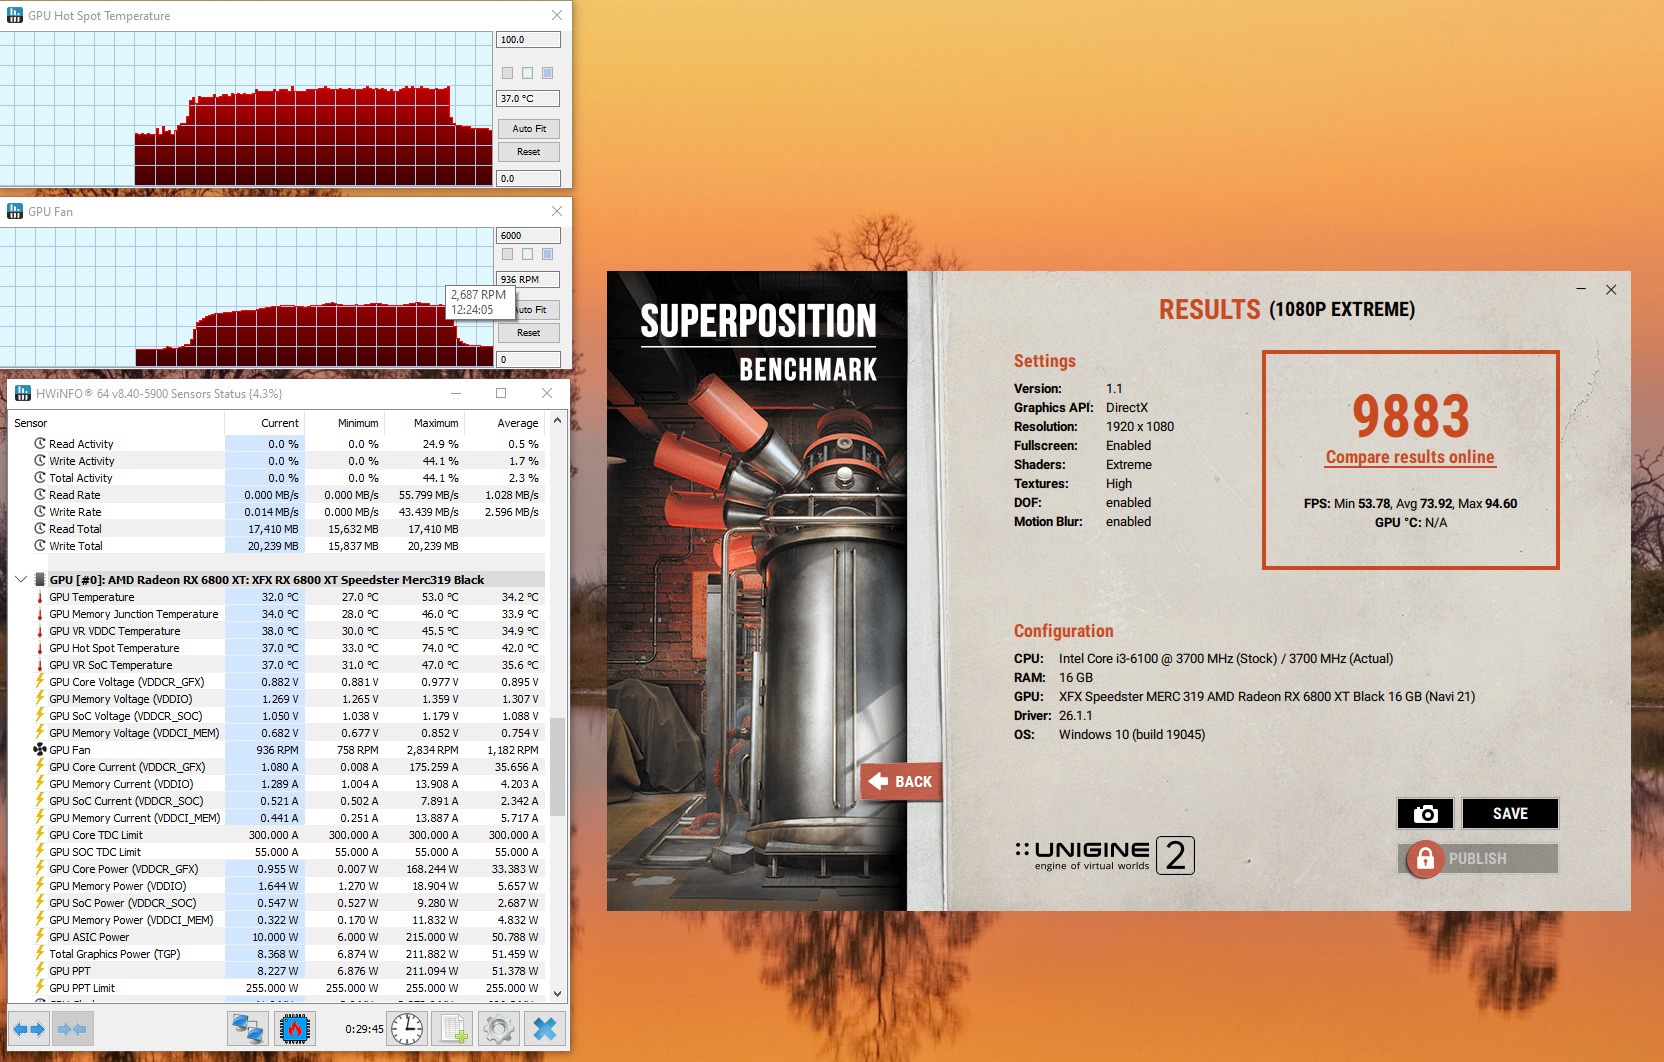
Task: Edit the 6000 maximum field in GPU Fan graph
Action: [528, 236]
